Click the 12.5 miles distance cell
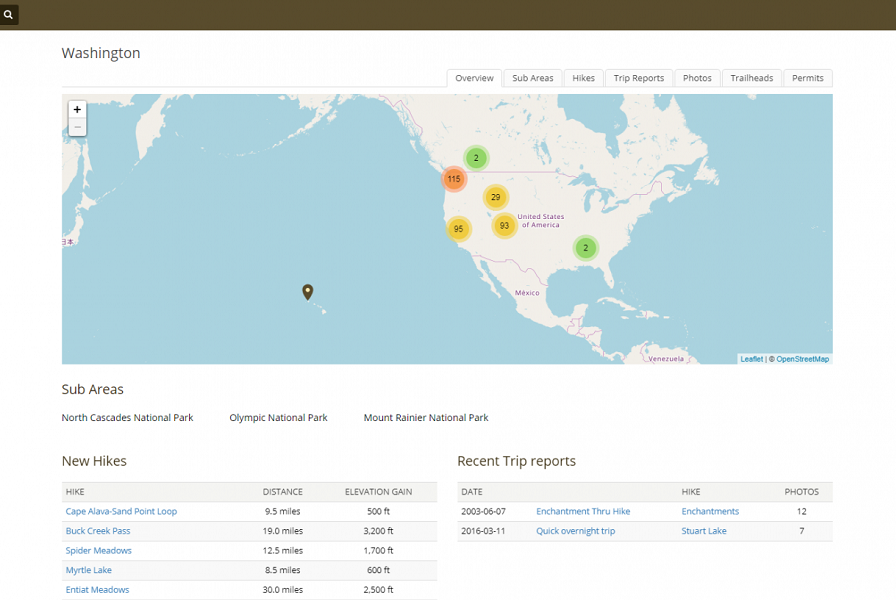 coord(283,550)
